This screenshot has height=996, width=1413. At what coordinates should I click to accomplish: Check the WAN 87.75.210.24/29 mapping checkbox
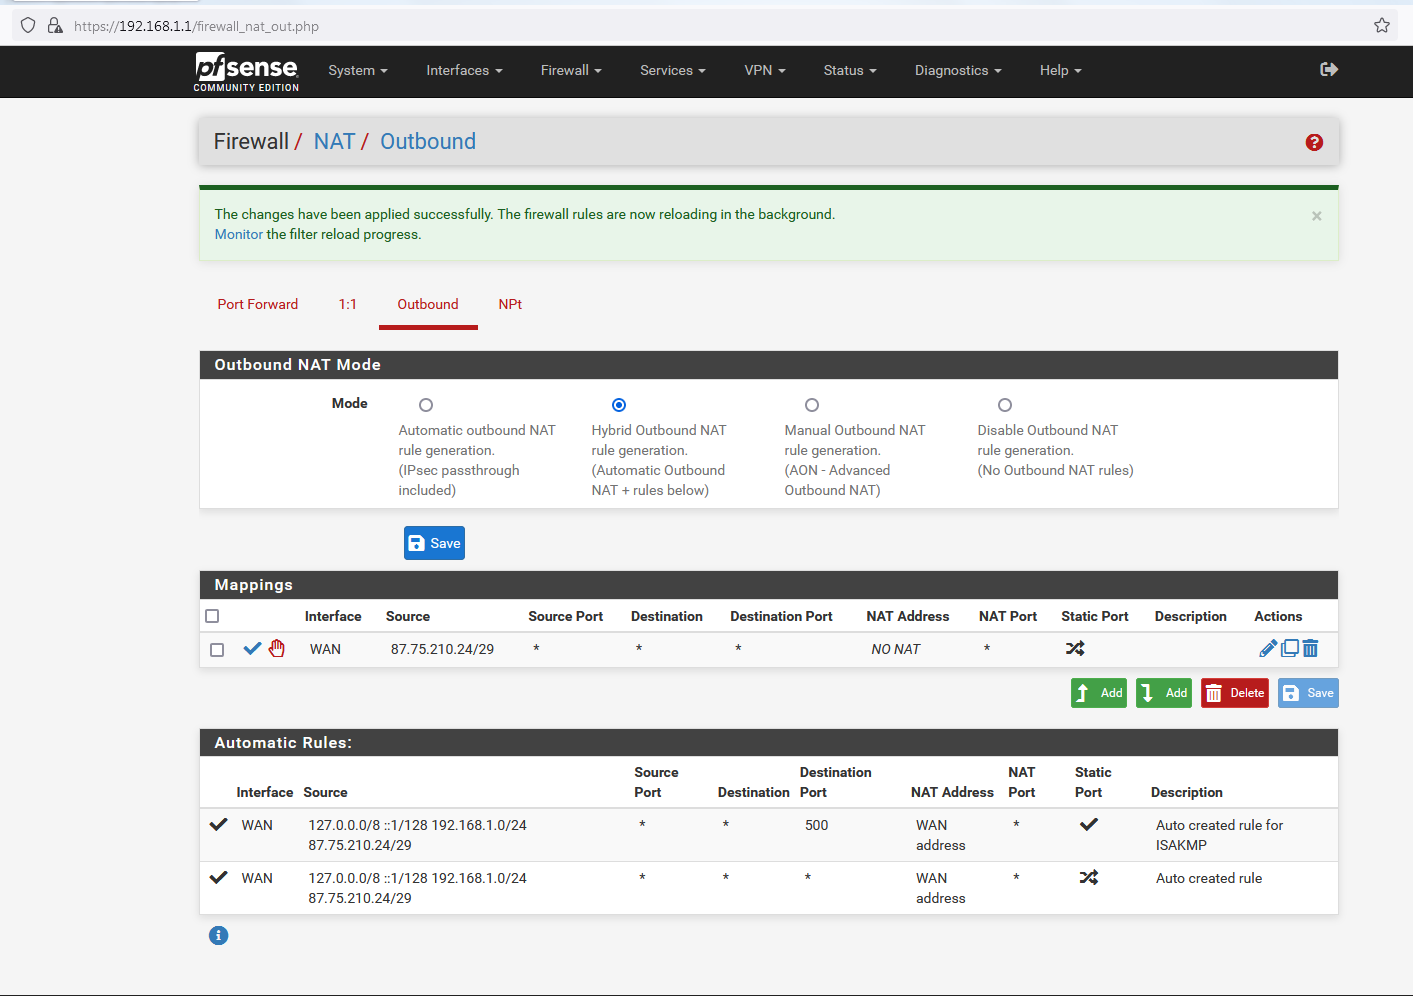[217, 650]
